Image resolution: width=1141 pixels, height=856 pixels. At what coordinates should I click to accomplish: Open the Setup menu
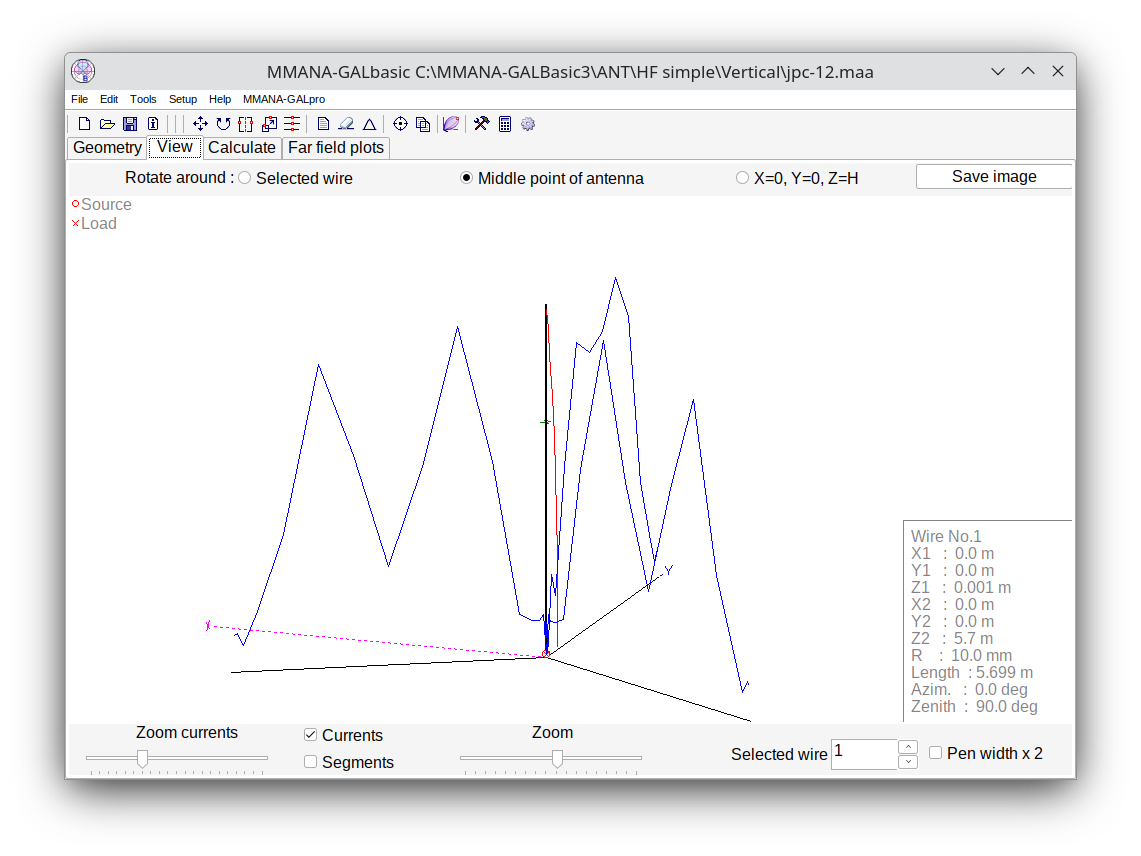pos(183,99)
